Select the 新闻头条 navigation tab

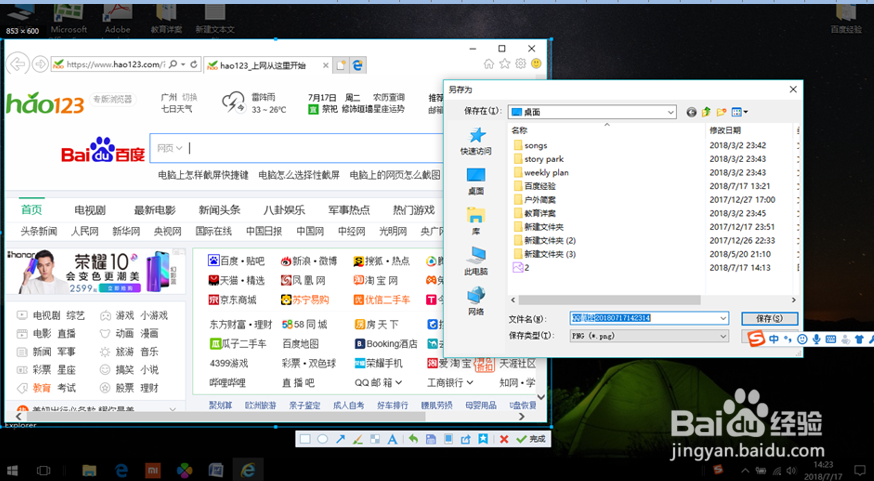219,210
